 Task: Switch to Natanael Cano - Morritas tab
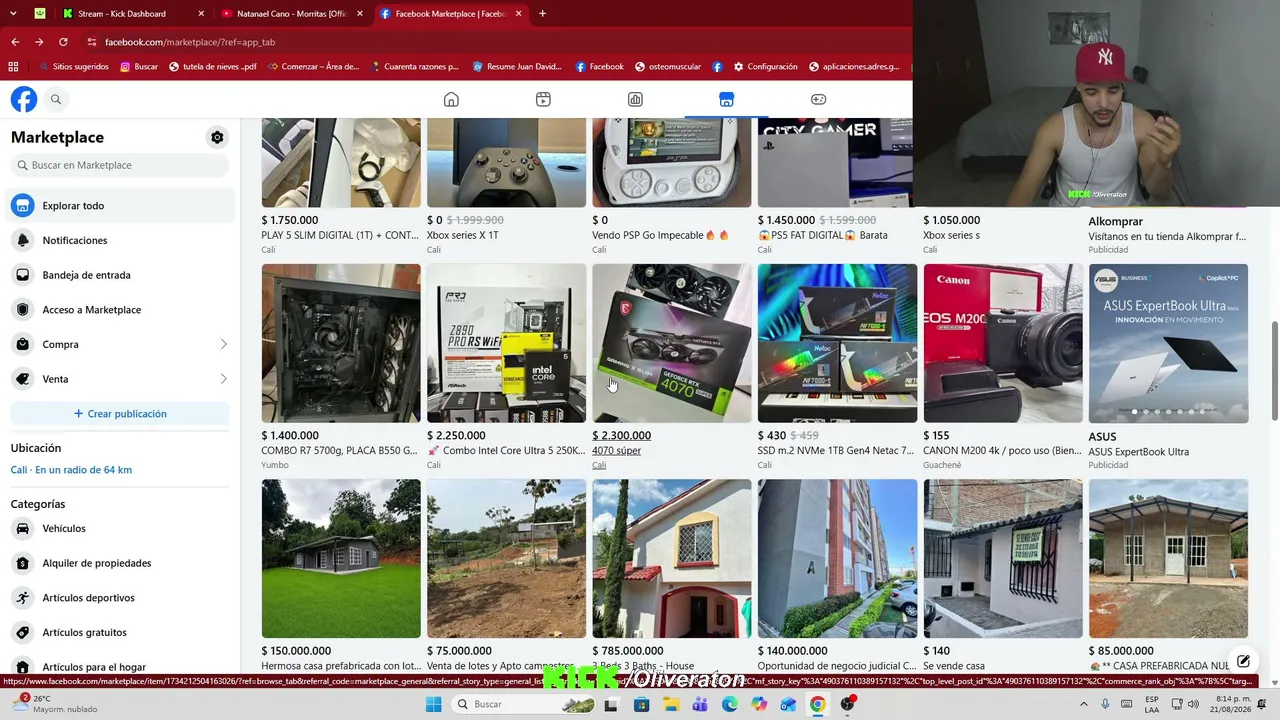click(x=291, y=14)
